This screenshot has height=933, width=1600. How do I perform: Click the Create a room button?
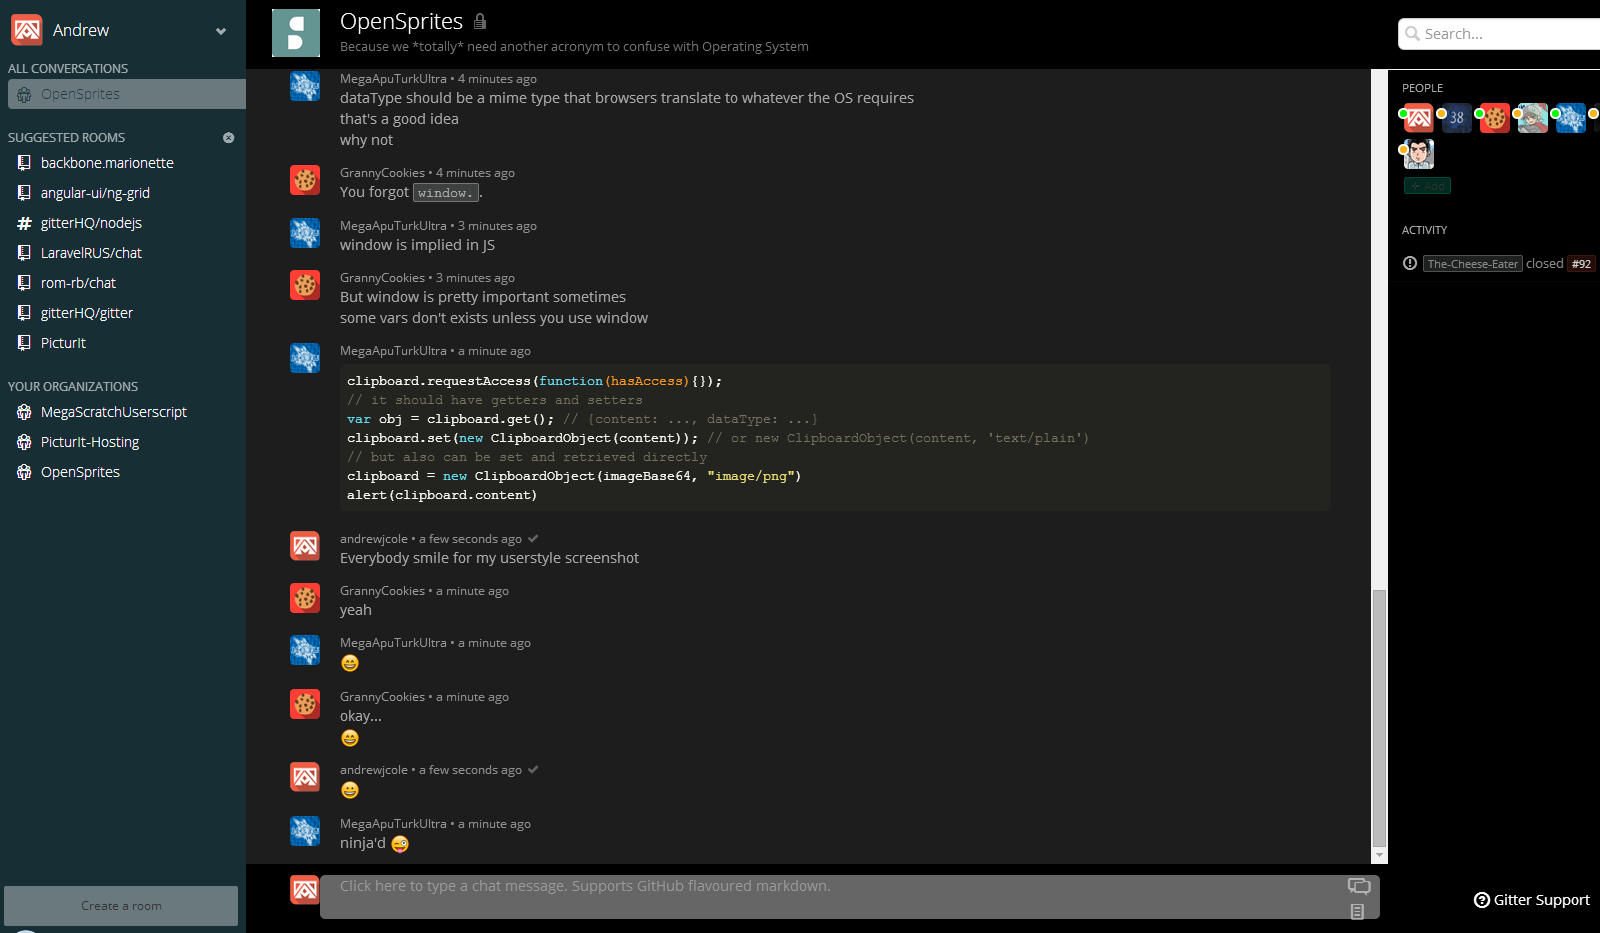pos(121,906)
